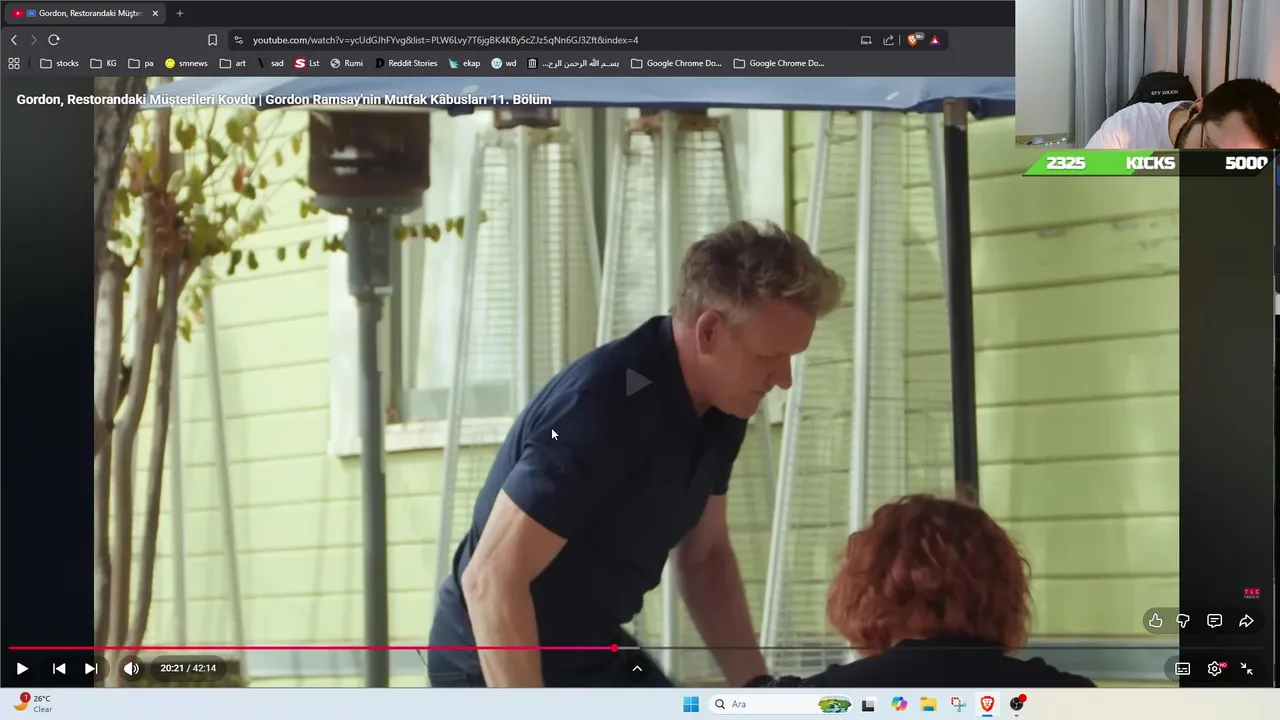Screen dimensions: 1280x720
Task: Exit fullscreen mode with the shrink arrows
Action: (1247, 668)
